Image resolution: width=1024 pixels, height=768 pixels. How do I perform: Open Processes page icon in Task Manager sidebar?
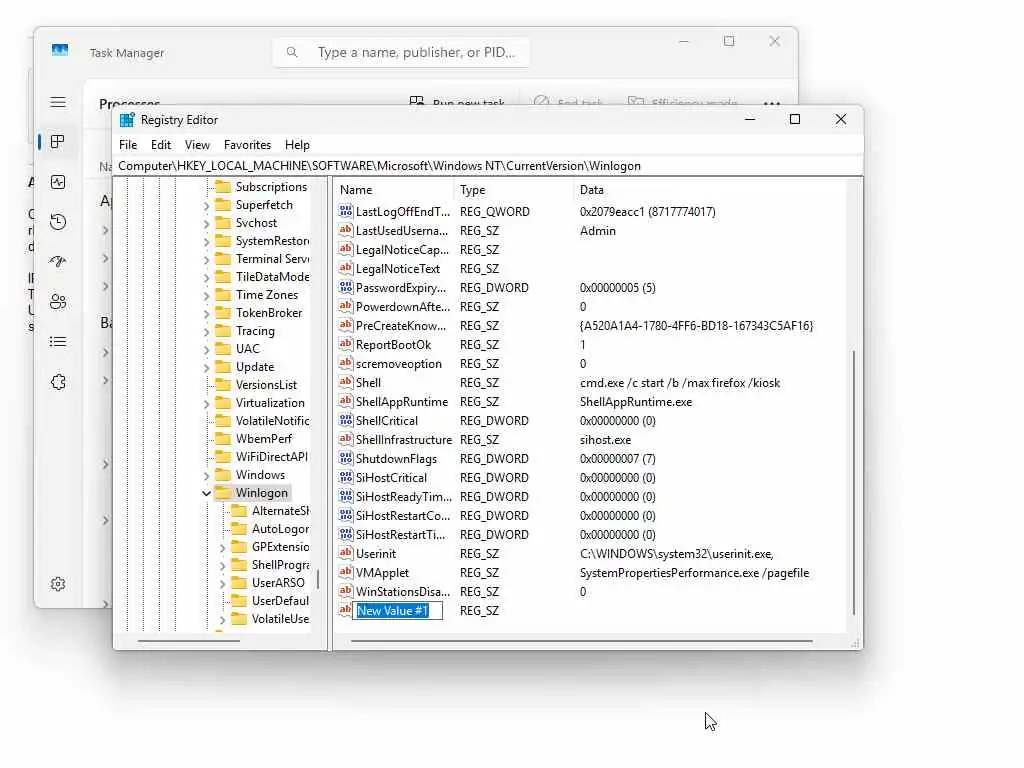57,142
